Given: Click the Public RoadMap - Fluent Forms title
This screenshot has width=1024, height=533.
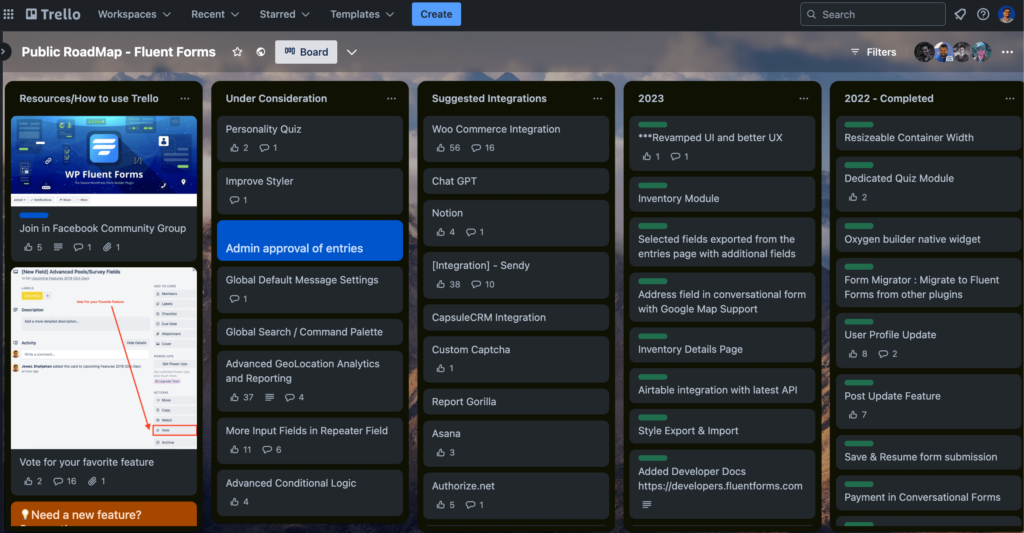Looking at the screenshot, I should coord(118,52).
